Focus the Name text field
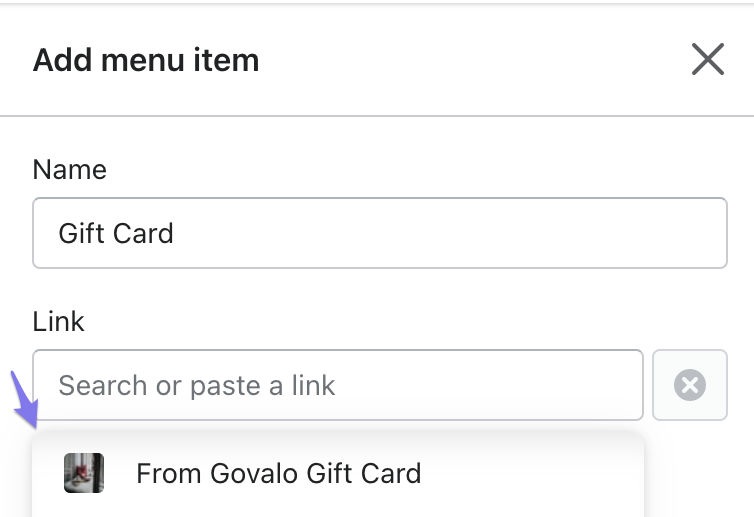The image size is (754, 517). (x=379, y=233)
